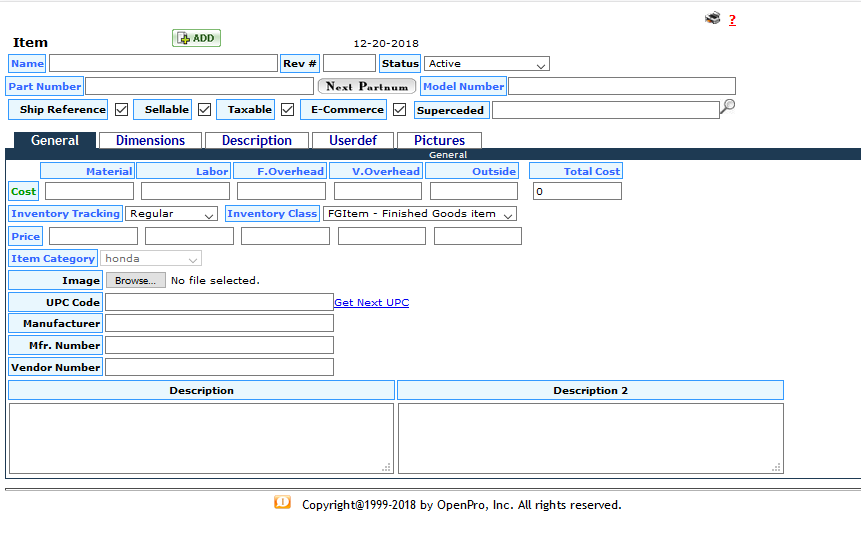Image resolution: width=861 pixels, height=553 pixels.
Task: Open help via the red question mark
Action: coord(732,20)
